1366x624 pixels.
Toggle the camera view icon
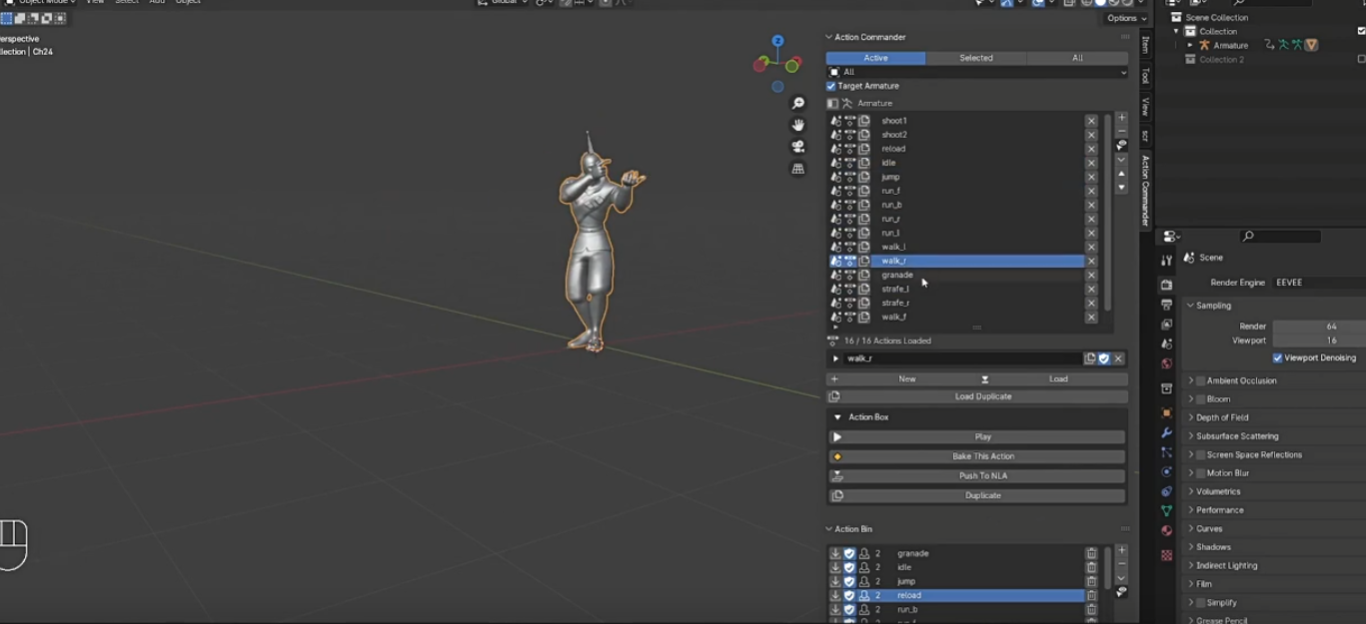[x=798, y=147]
